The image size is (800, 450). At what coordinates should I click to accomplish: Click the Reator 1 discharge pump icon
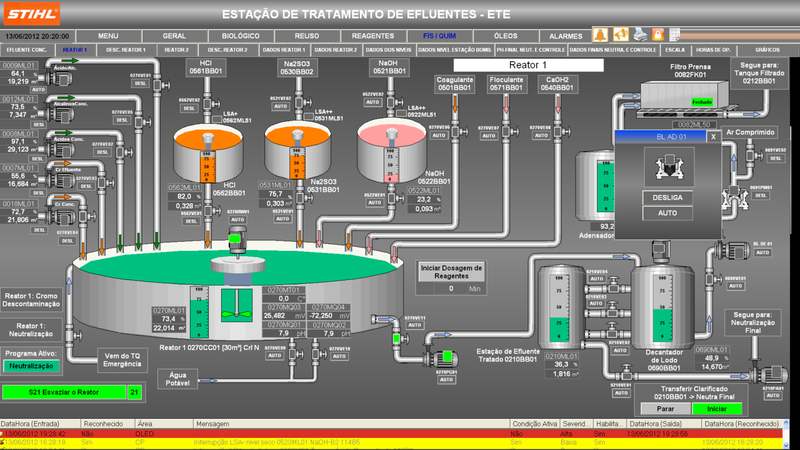pos(442,358)
